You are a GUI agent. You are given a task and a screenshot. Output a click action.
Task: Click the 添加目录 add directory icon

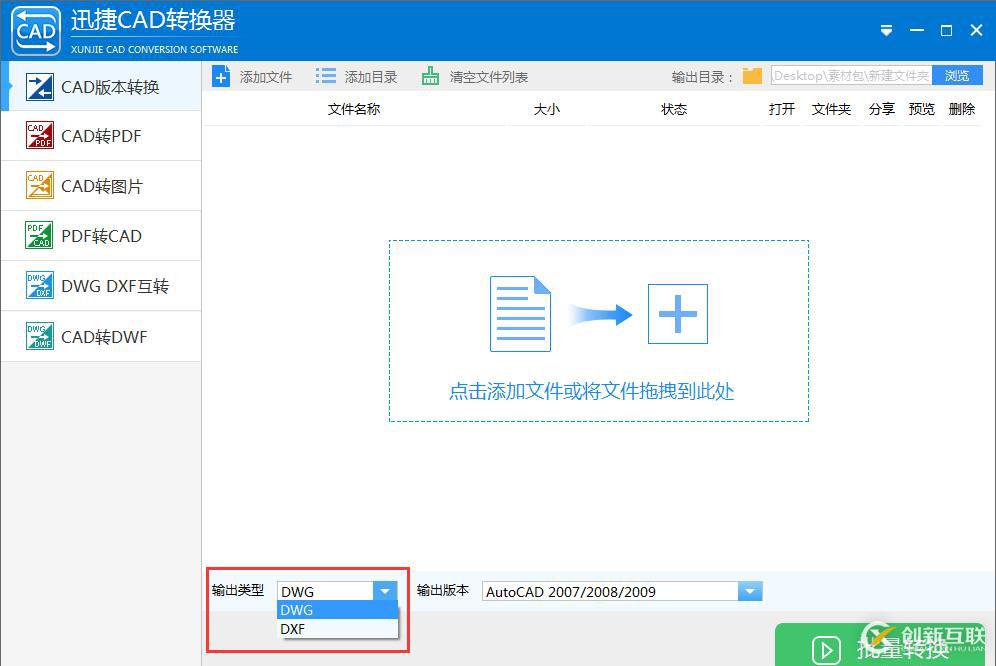[x=325, y=75]
